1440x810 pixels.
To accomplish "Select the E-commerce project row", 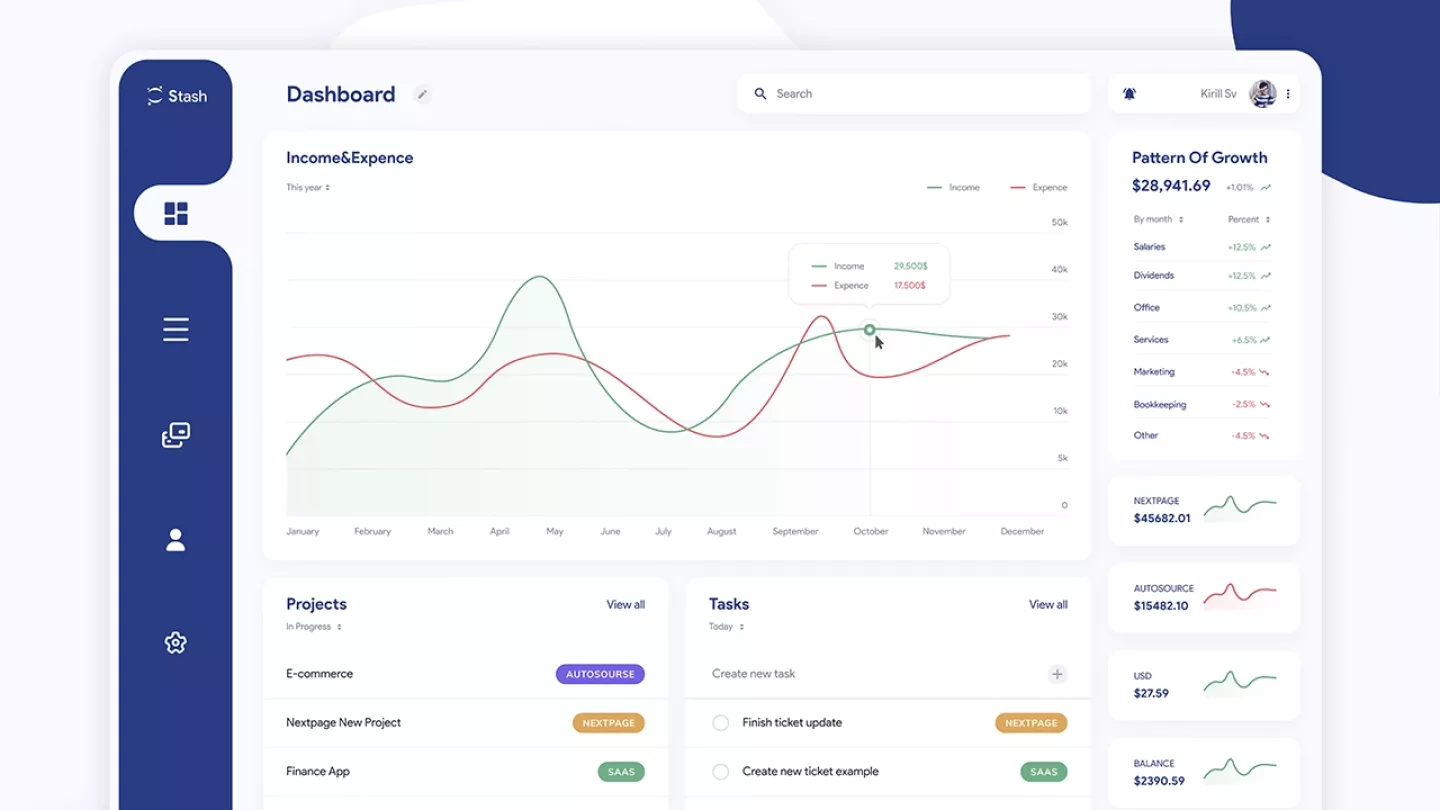I will 465,674.
